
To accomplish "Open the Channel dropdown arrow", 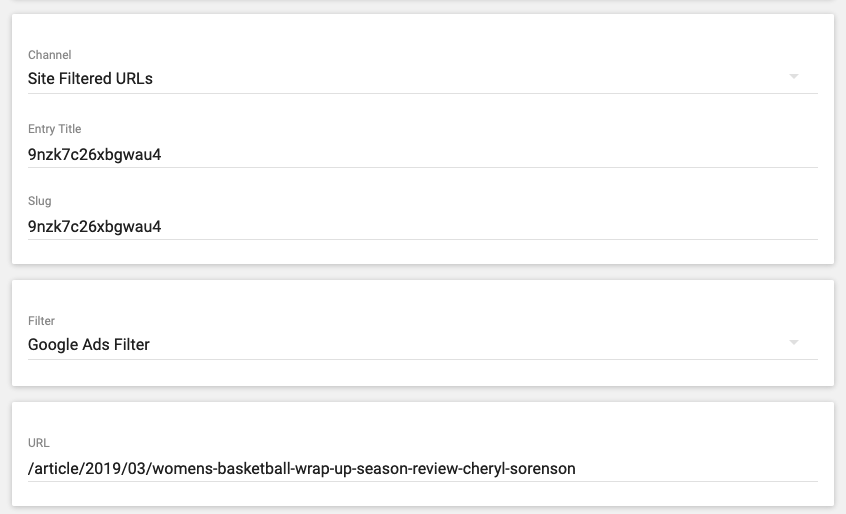I will [794, 77].
